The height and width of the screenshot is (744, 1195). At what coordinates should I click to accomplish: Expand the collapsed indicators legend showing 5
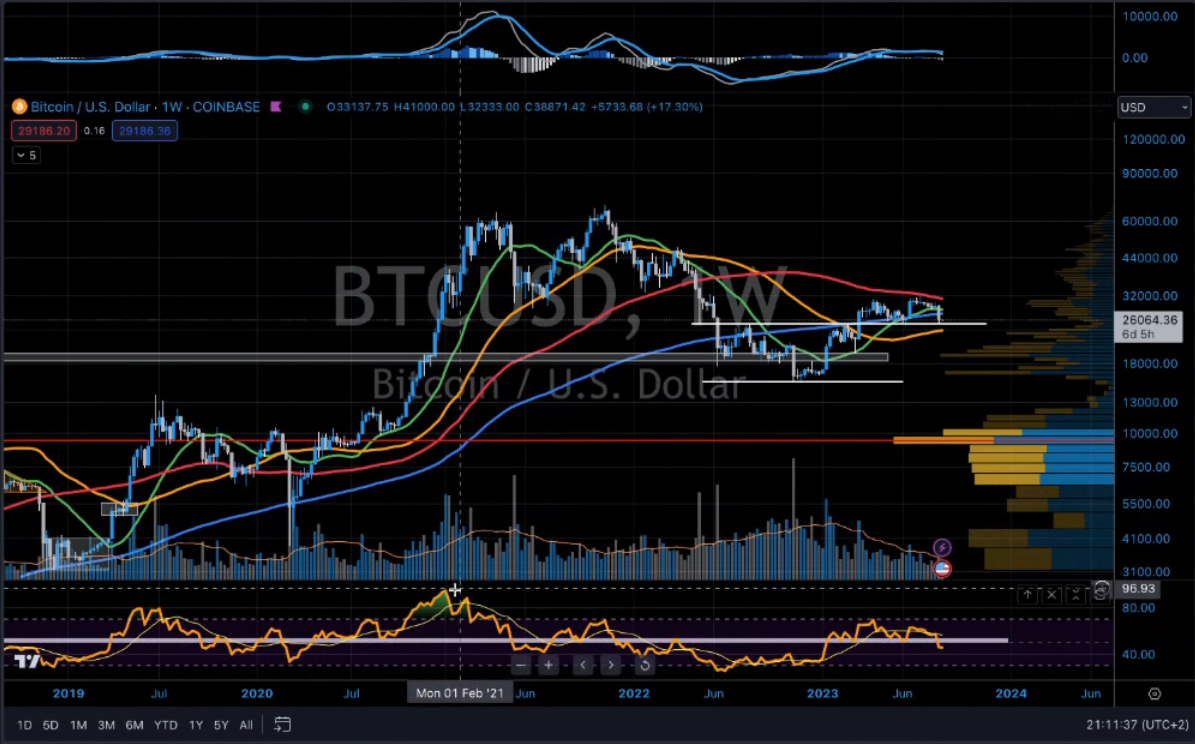pyautogui.click(x=26, y=155)
